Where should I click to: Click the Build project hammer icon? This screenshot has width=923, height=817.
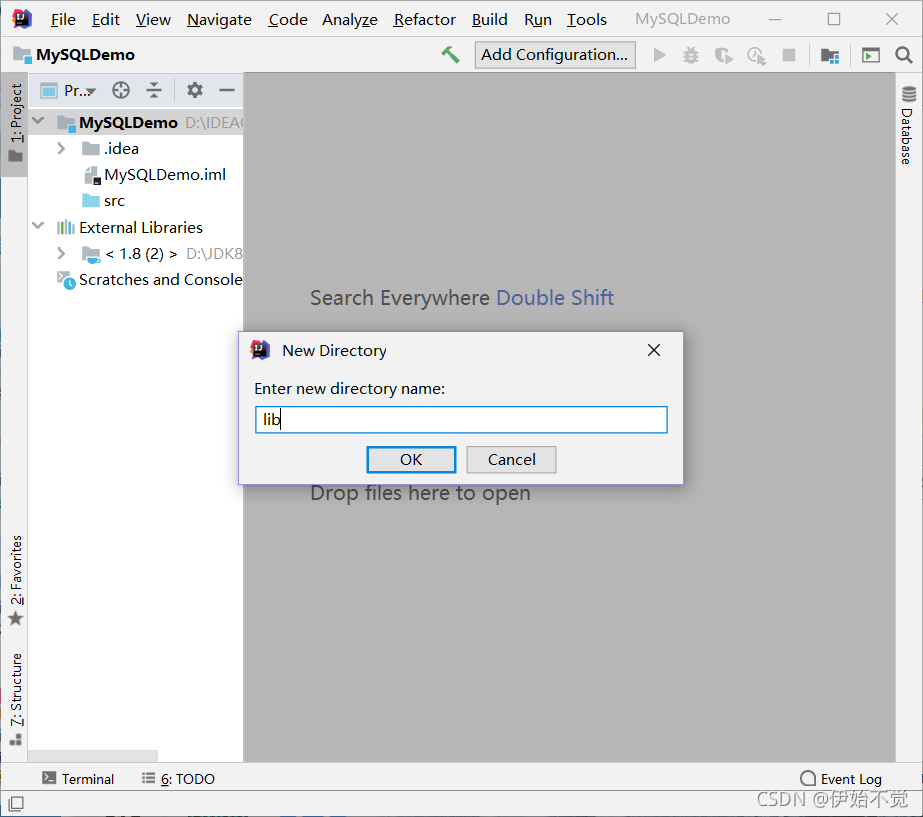point(450,55)
